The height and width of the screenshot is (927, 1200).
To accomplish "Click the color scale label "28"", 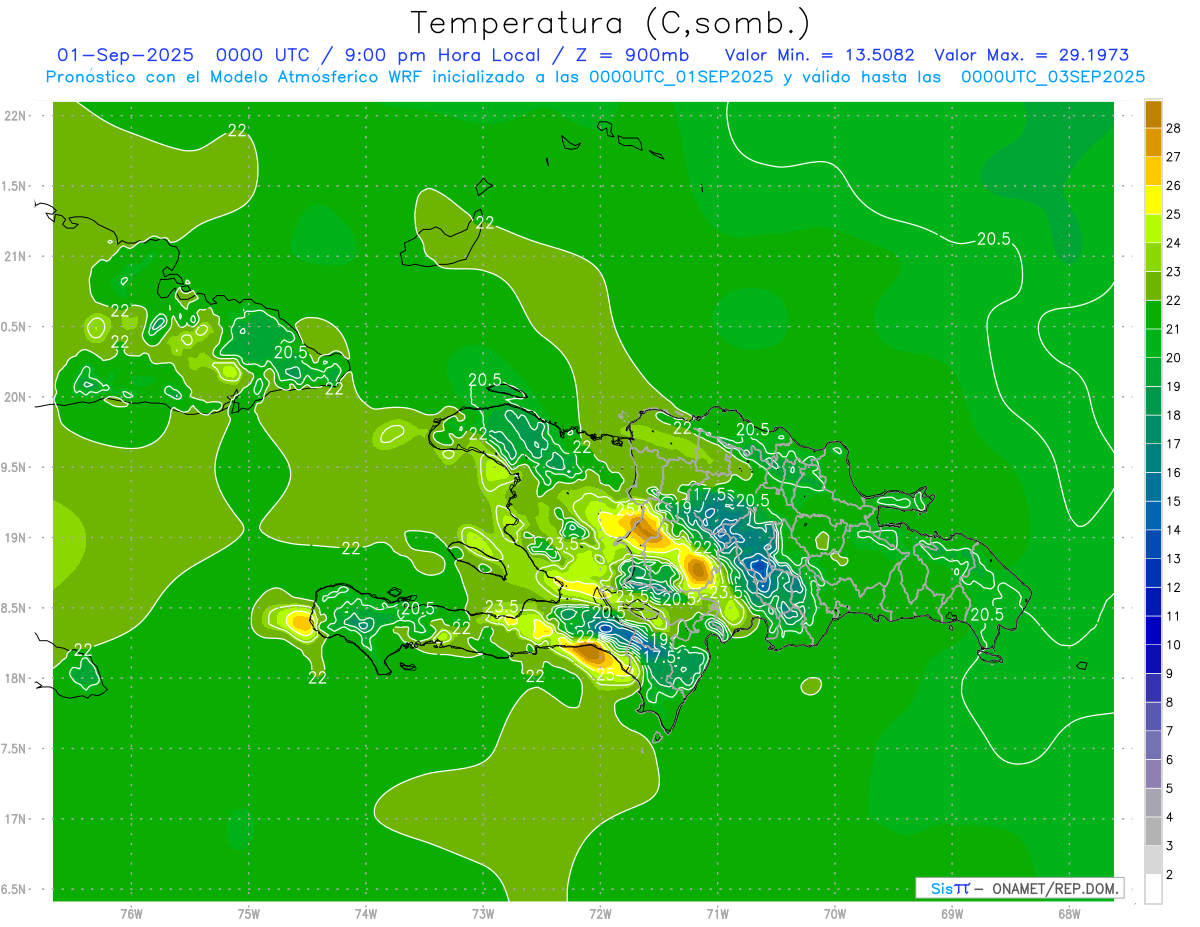I will click(1175, 128).
